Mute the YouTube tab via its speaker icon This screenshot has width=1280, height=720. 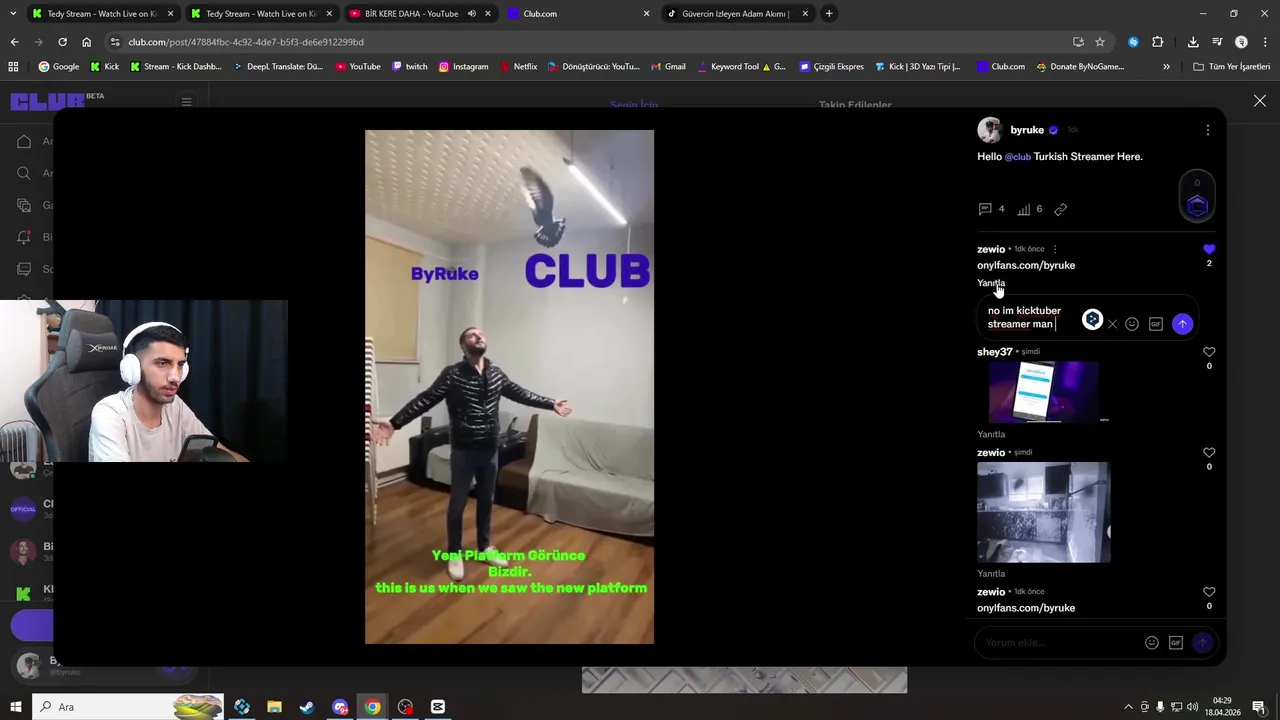coord(472,14)
